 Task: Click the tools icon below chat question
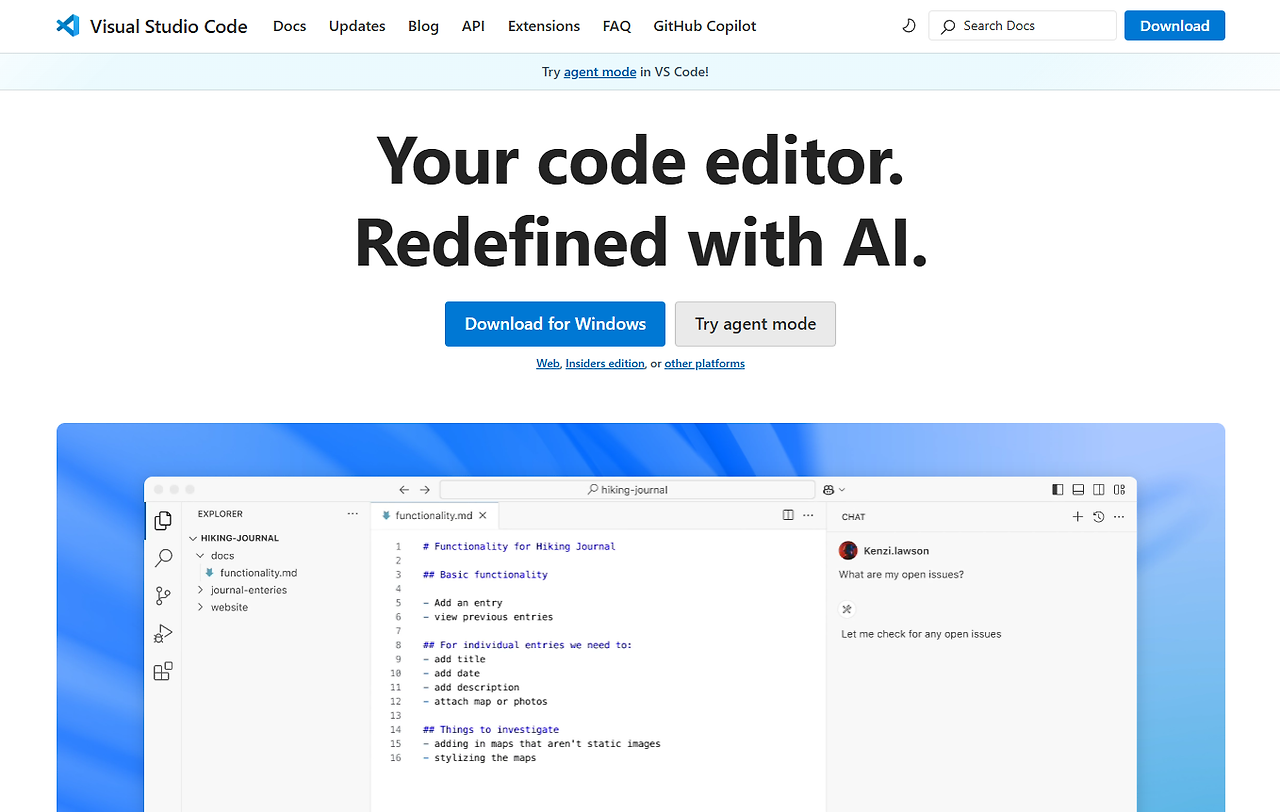click(x=847, y=609)
